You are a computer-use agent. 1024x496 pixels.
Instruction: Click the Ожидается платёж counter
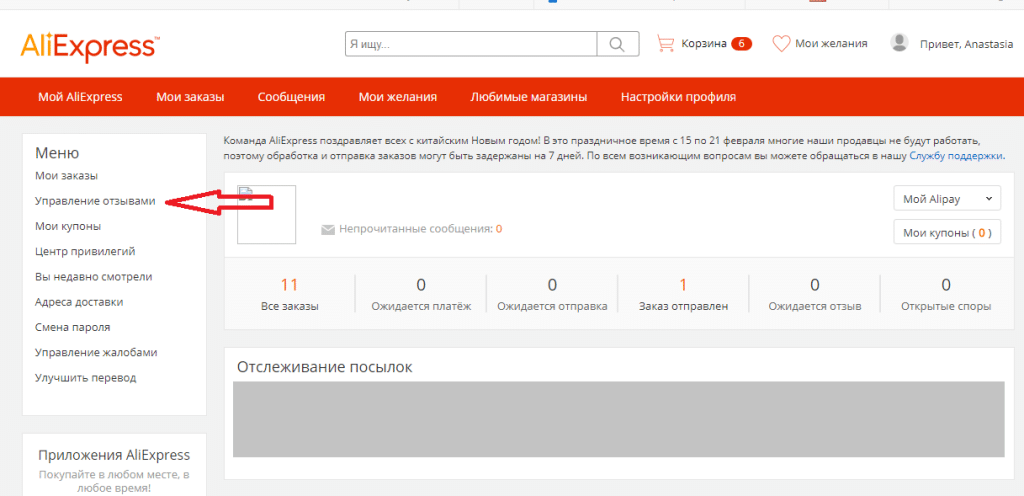pyautogui.click(x=421, y=294)
